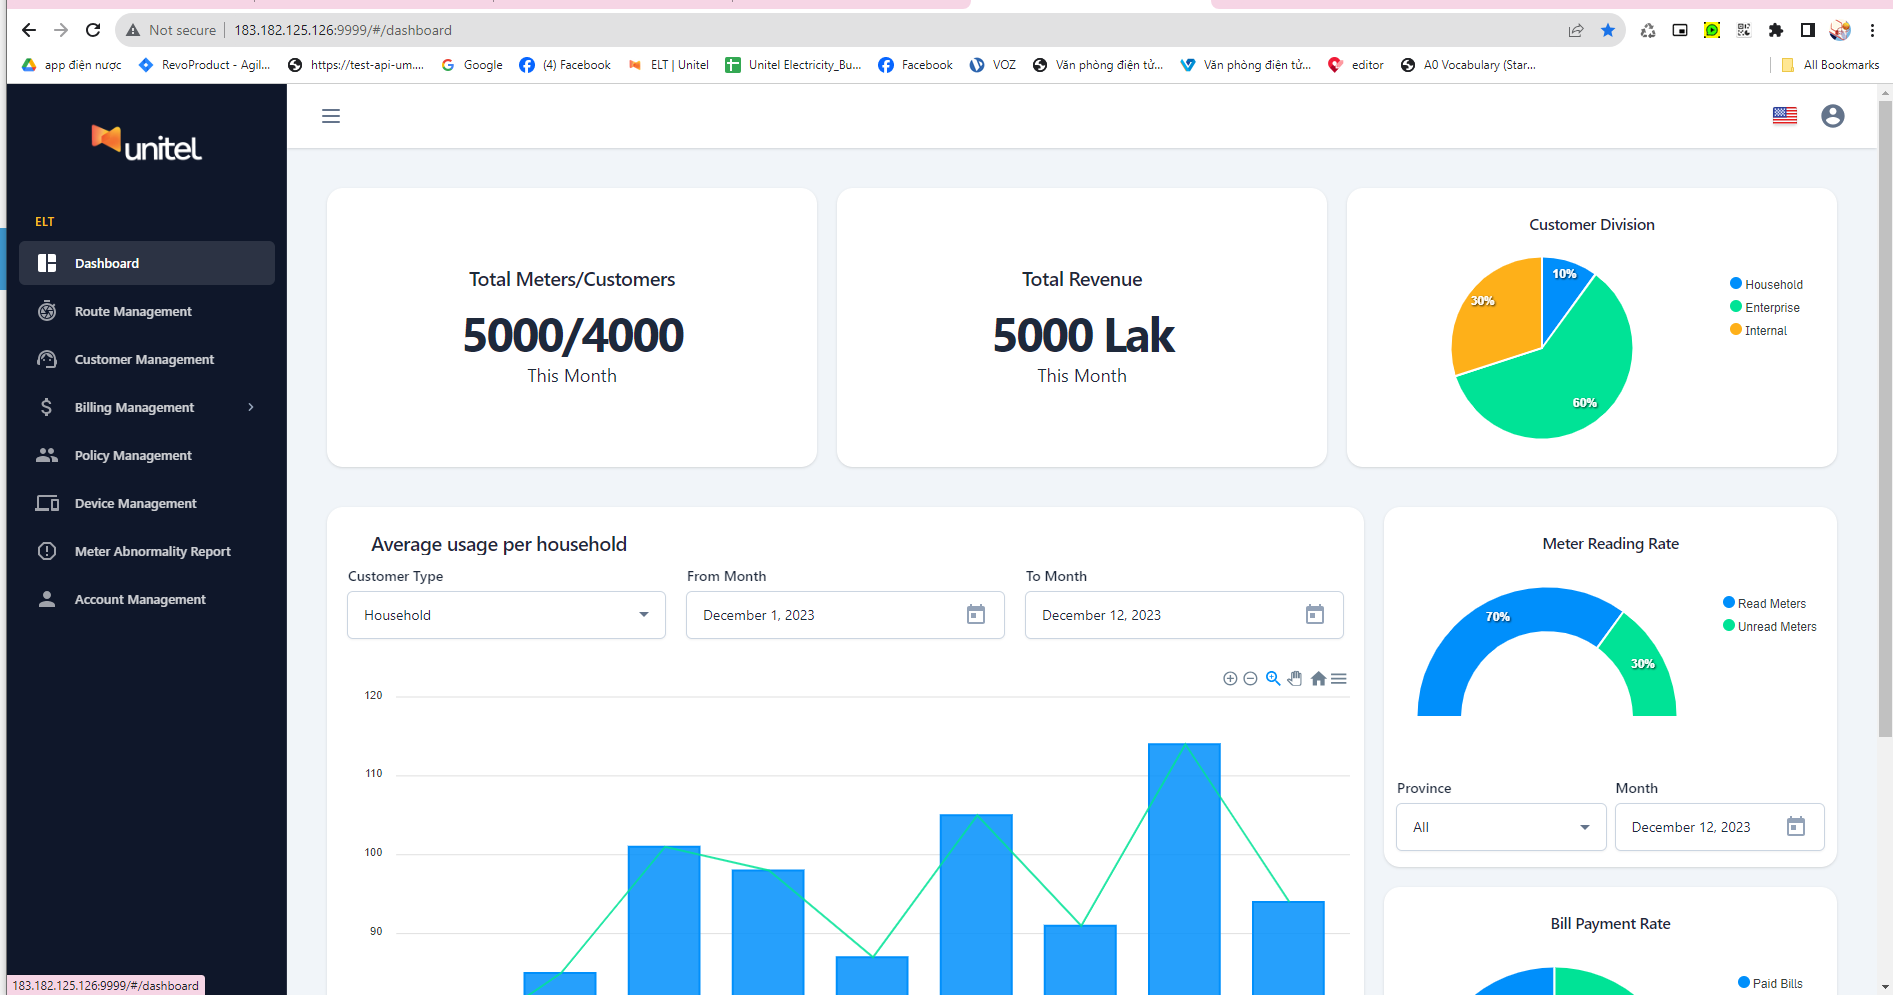Click the Account Management person icon
The width and height of the screenshot is (1893, 995).
(47, 599)
